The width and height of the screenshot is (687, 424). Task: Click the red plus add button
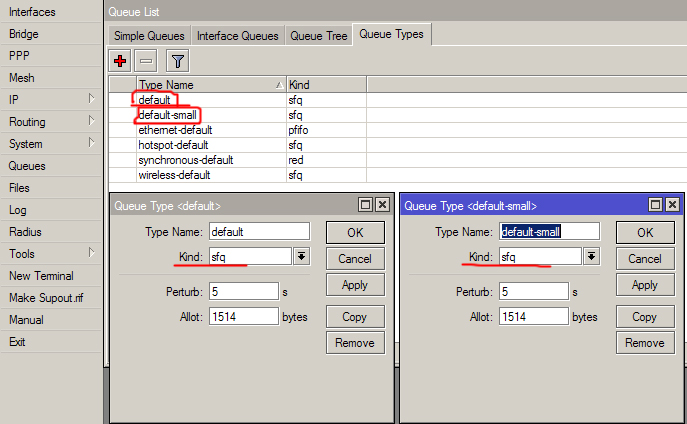pyautogui.click(x=121, y=61)
